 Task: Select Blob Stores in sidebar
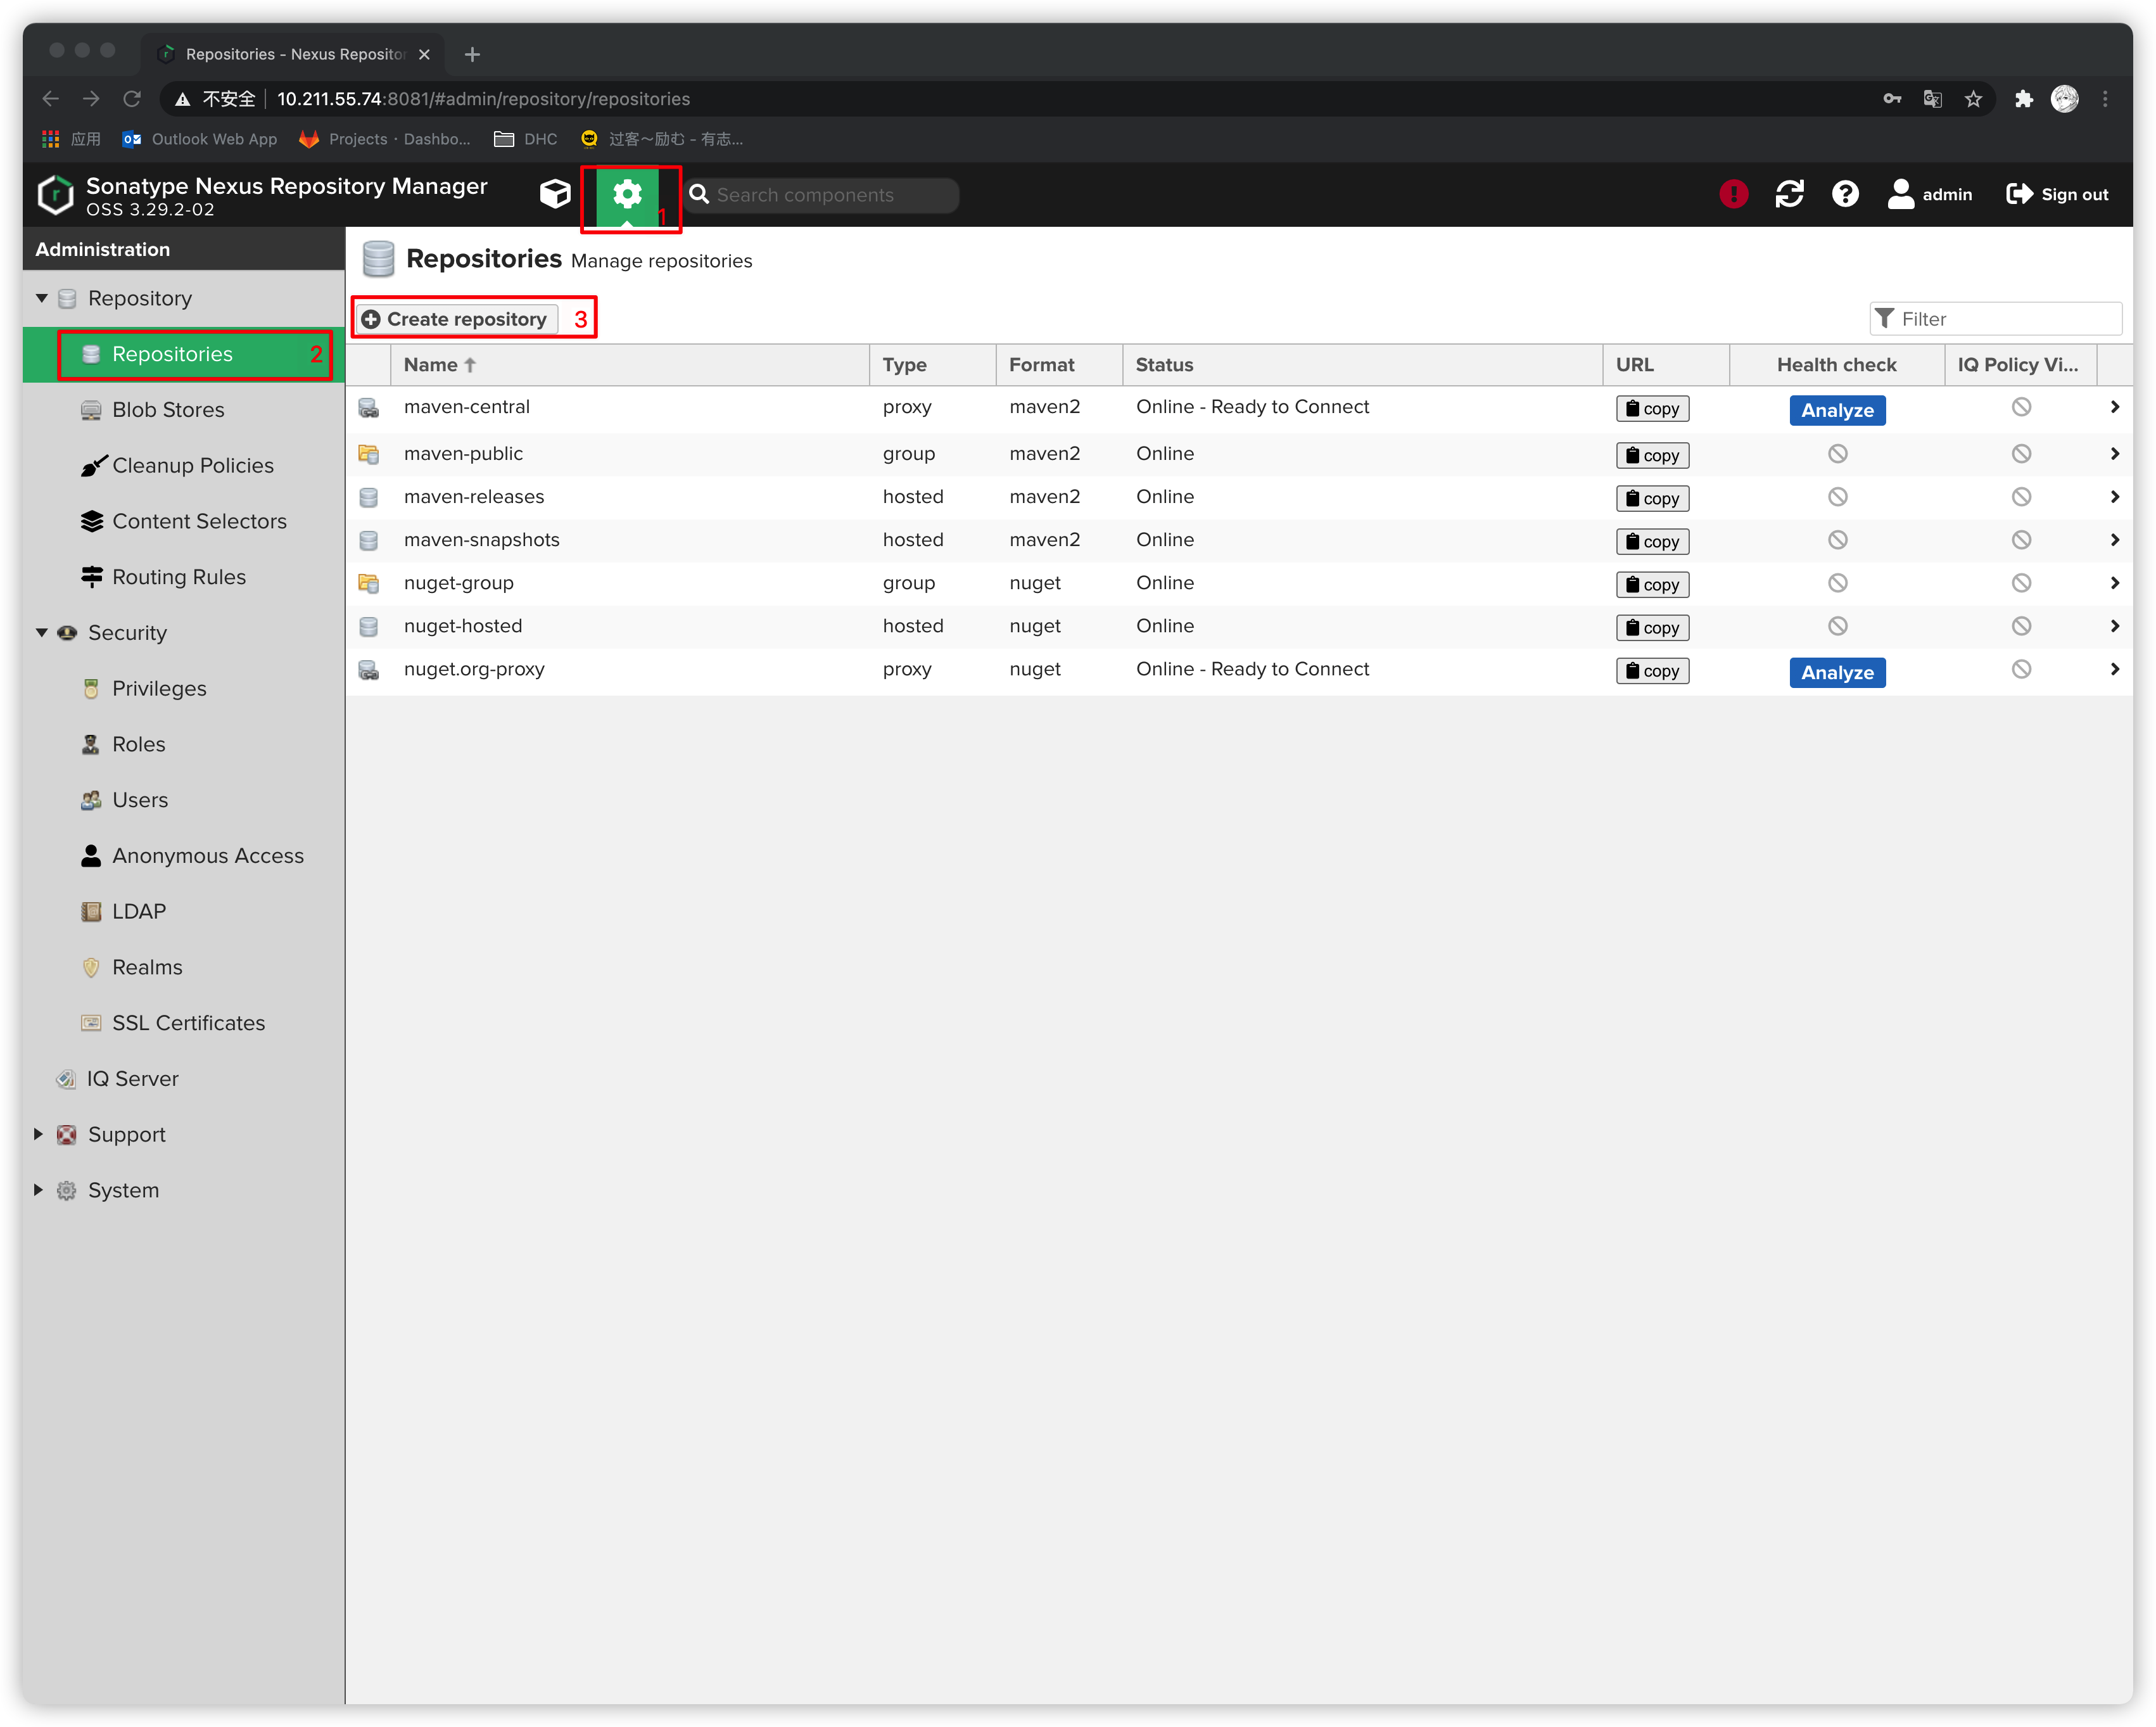click(x=168, y=410)
